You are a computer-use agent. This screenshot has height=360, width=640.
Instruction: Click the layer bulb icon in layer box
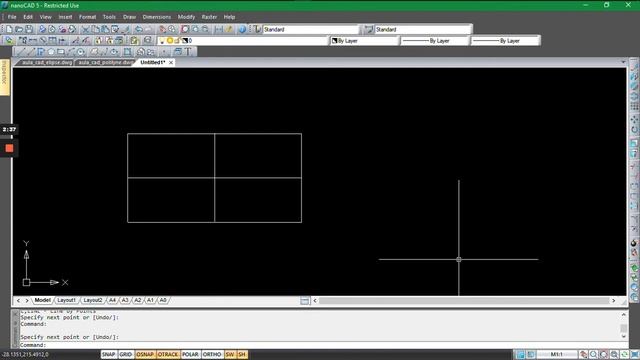162,41
